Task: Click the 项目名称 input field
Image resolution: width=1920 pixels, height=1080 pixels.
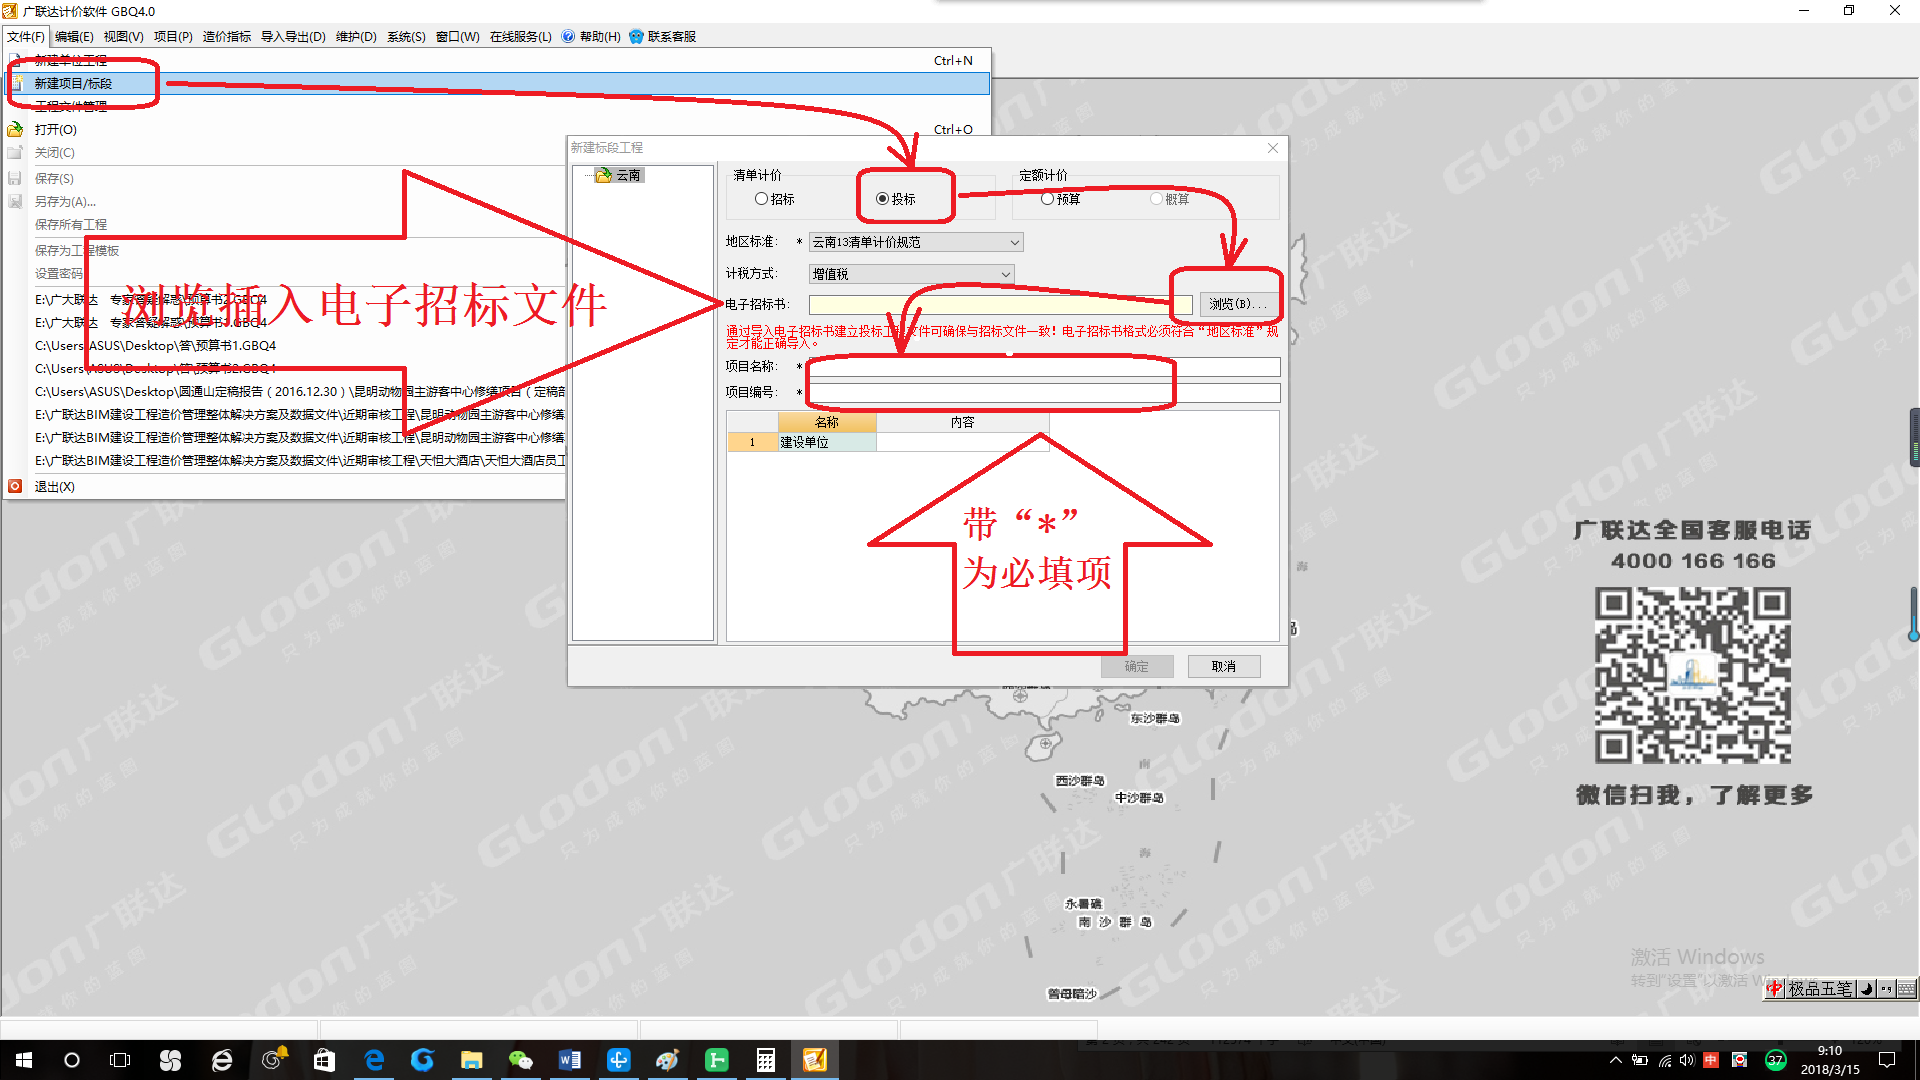Action: click(1045, 367)
